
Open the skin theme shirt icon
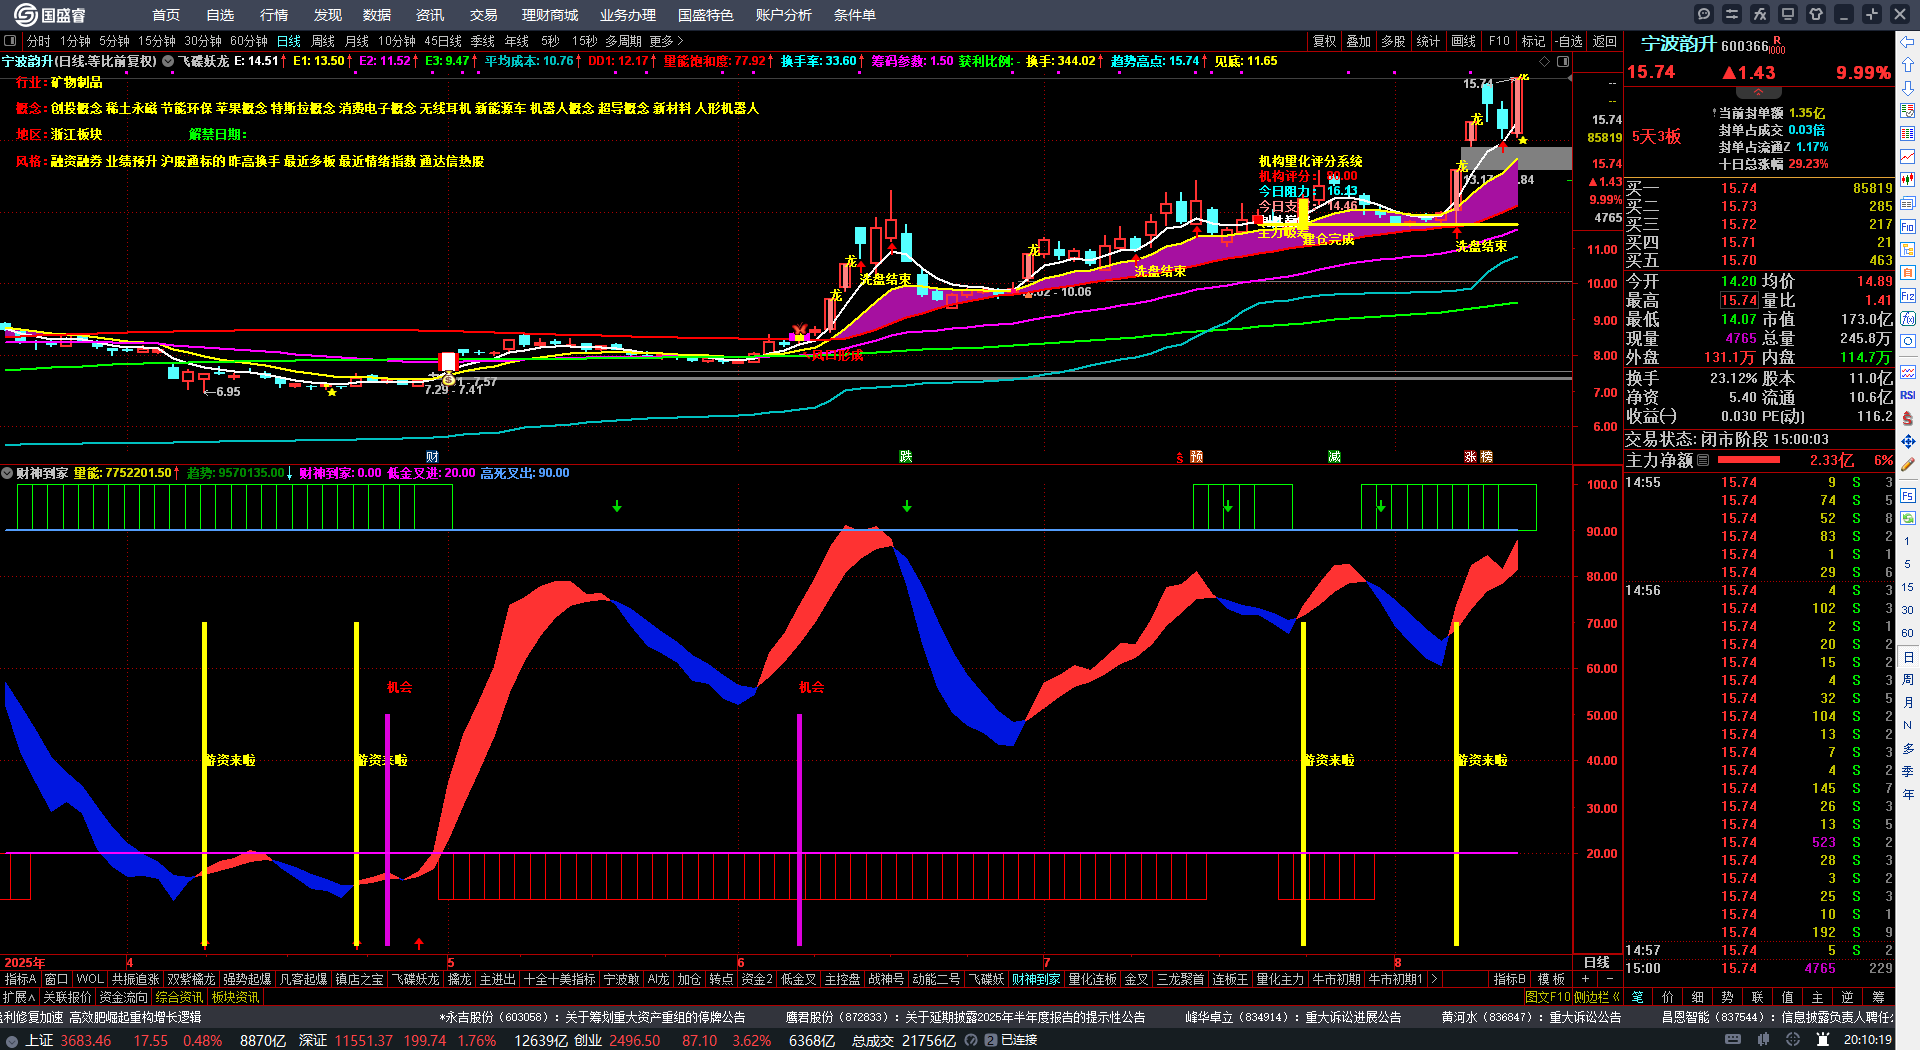coord(1816,14)
